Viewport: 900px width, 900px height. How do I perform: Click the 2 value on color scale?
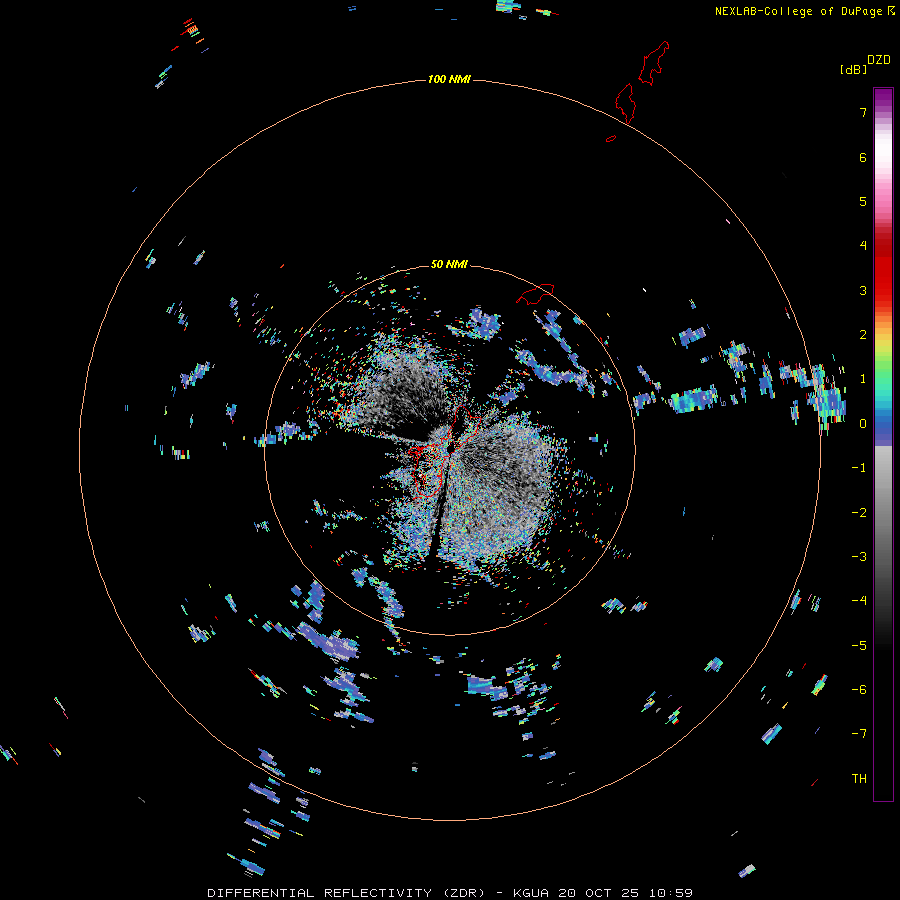(x=863, y=335)
